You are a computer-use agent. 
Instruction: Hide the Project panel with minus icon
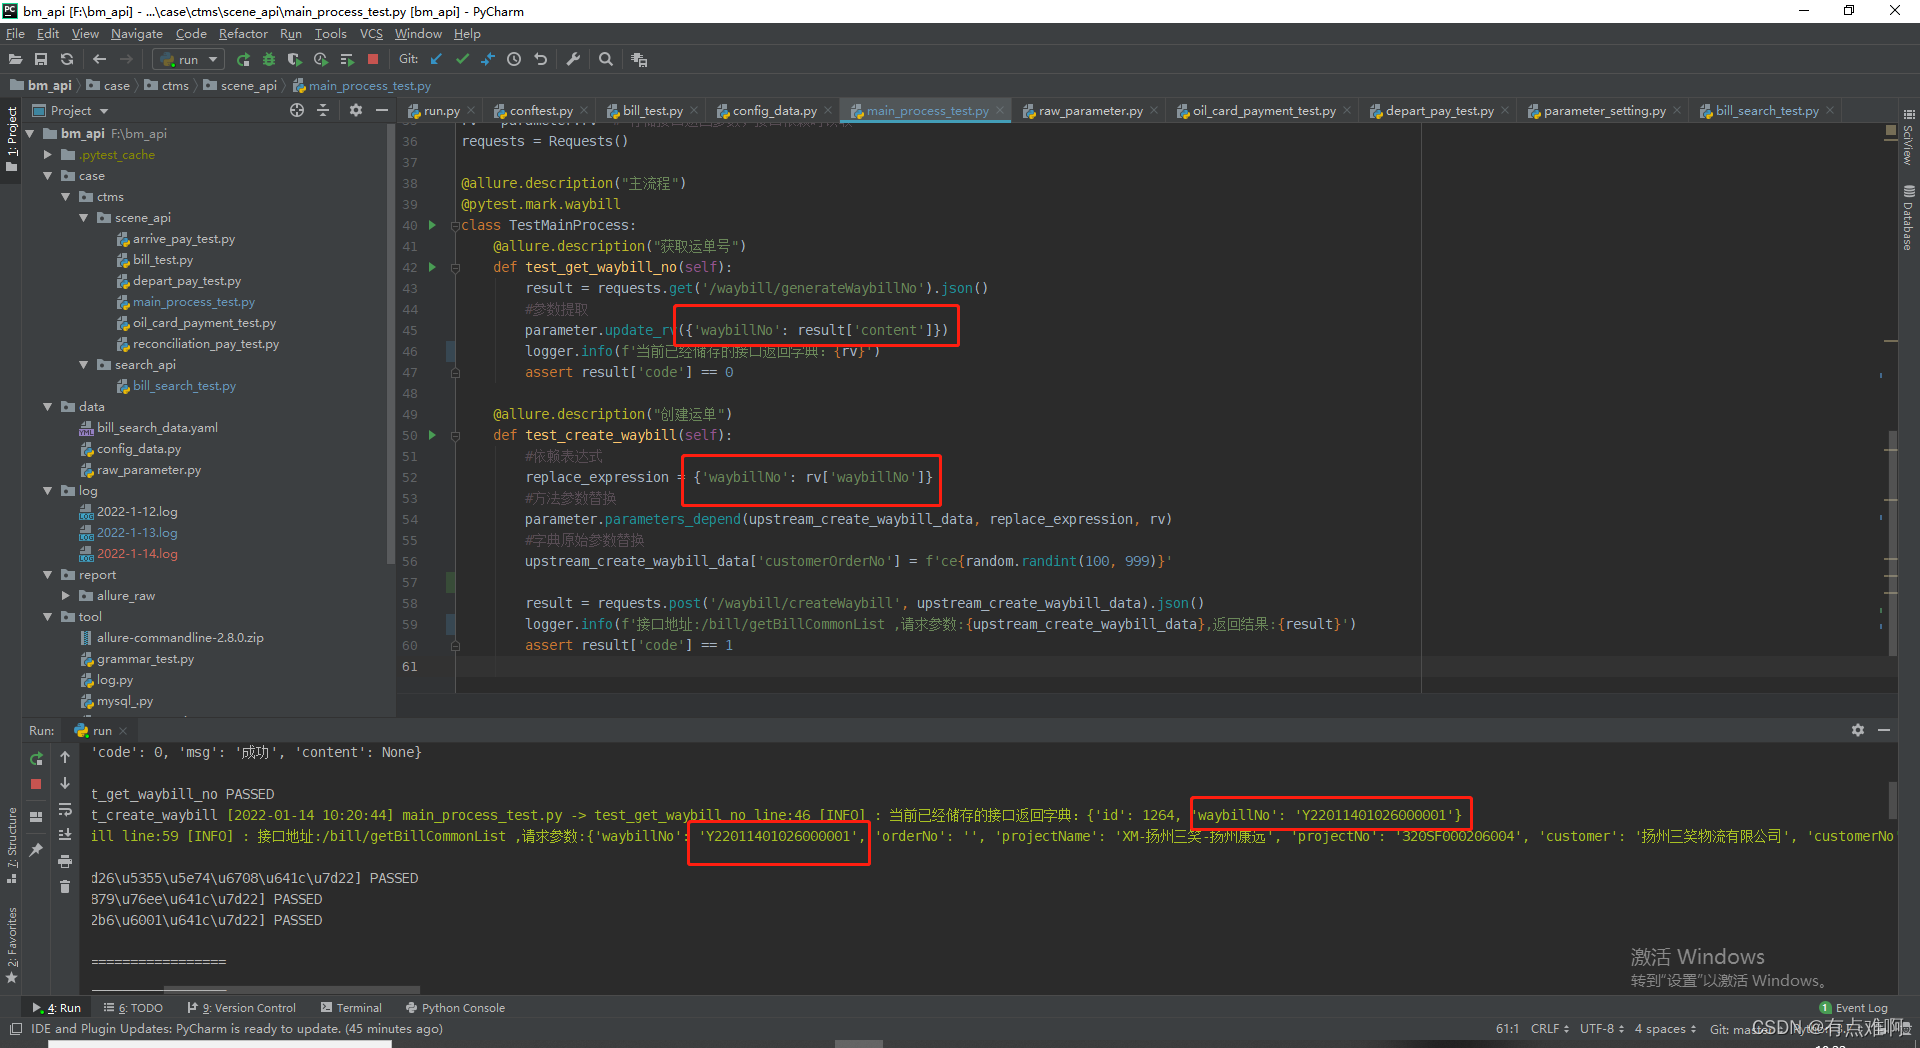[x=382, y=110]
